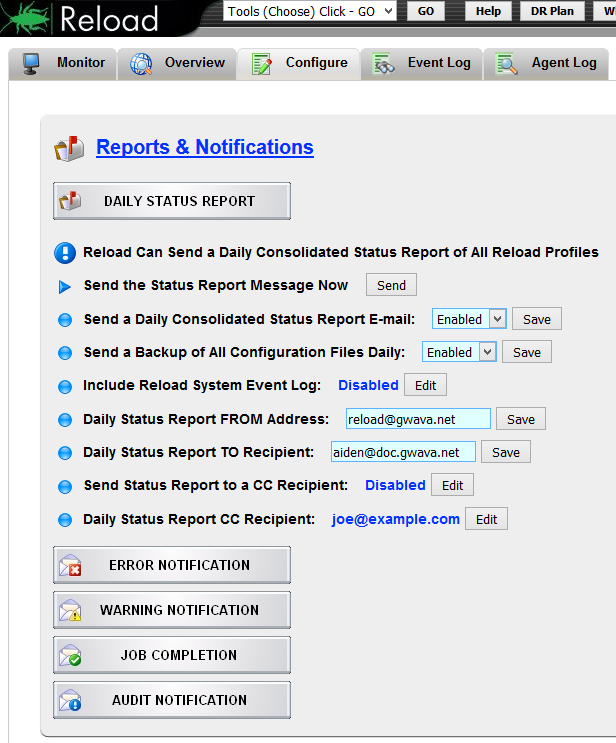
Task: Switch to the Monitor tab
Action: point(62,63)
